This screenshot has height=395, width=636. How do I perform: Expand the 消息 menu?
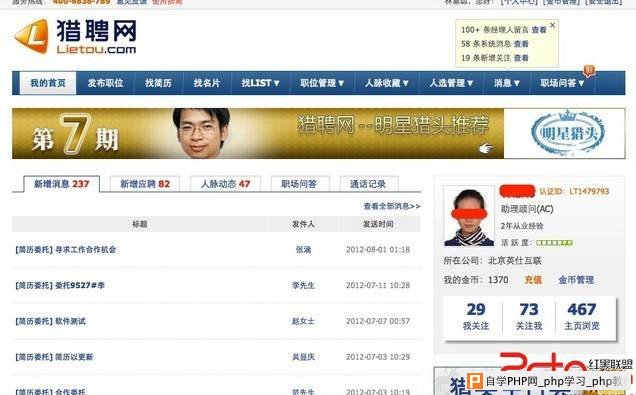(x=507, y=83)
